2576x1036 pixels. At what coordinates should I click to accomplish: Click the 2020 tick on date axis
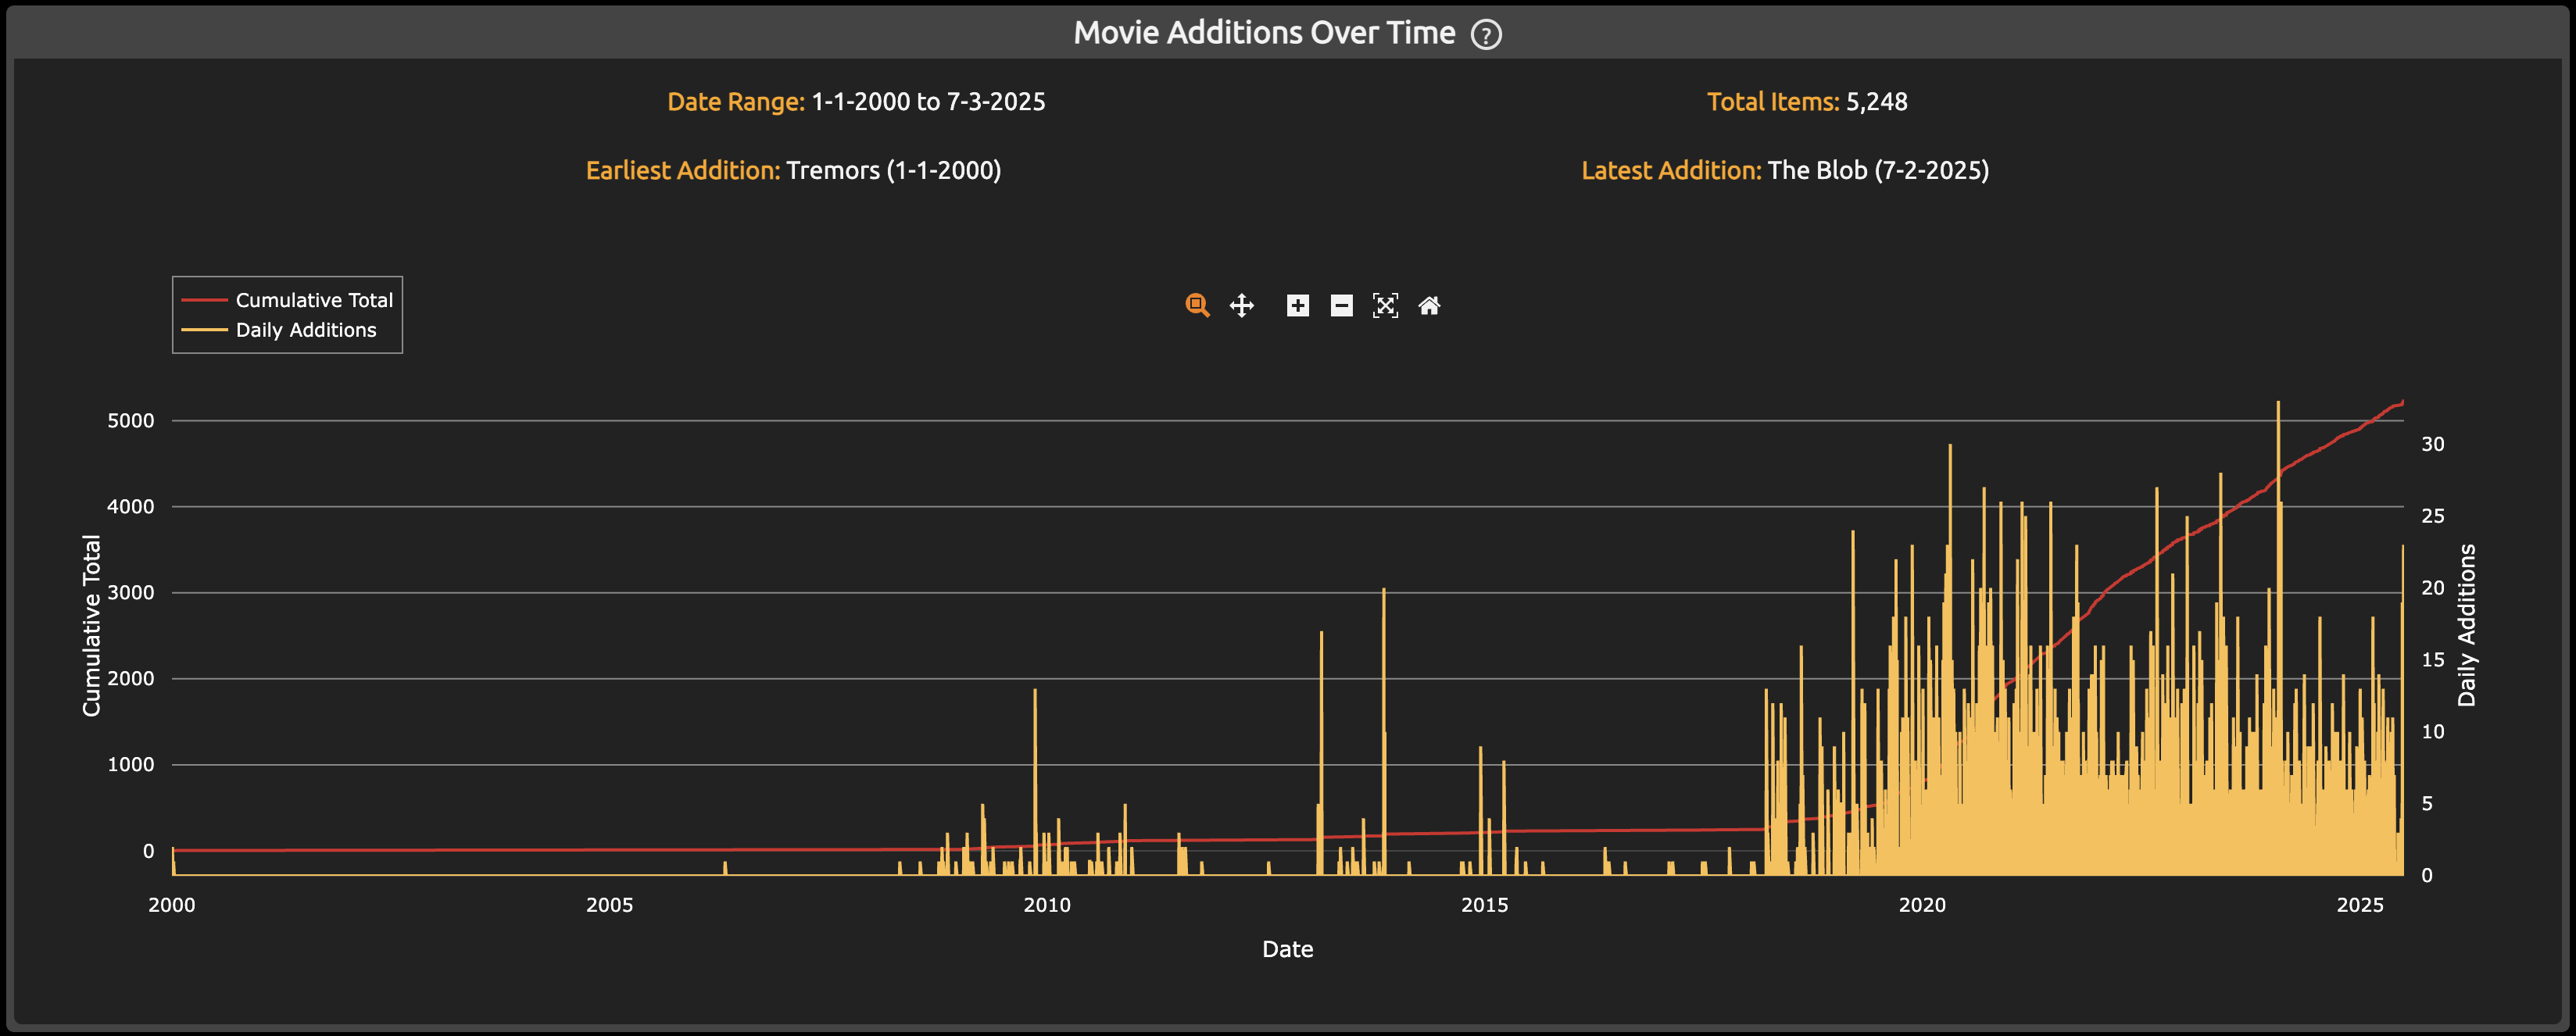pos(1921,905)
